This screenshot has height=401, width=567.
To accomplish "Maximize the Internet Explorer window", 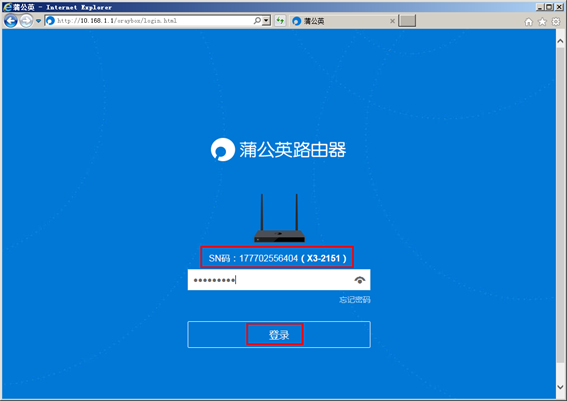I will (x=549, y=7).
